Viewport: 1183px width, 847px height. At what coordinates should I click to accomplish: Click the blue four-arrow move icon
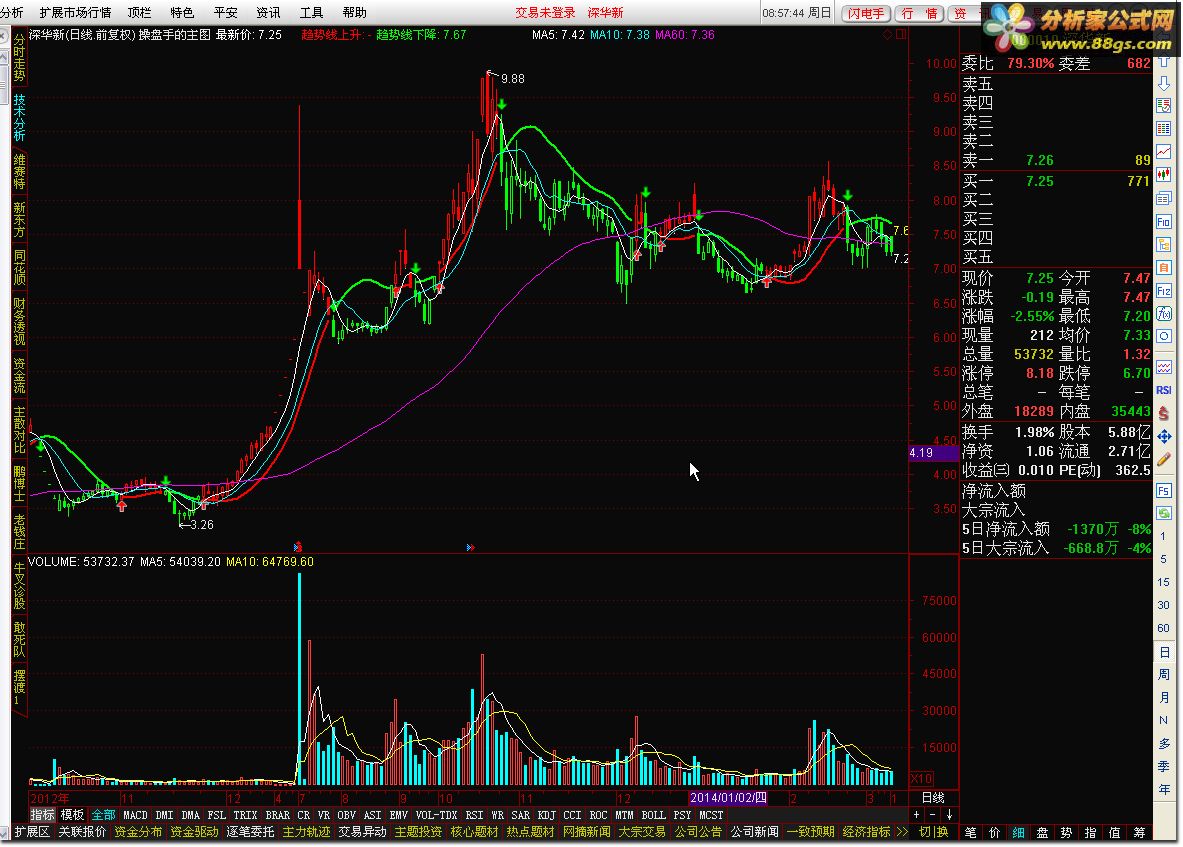[x=1163, y=437]
